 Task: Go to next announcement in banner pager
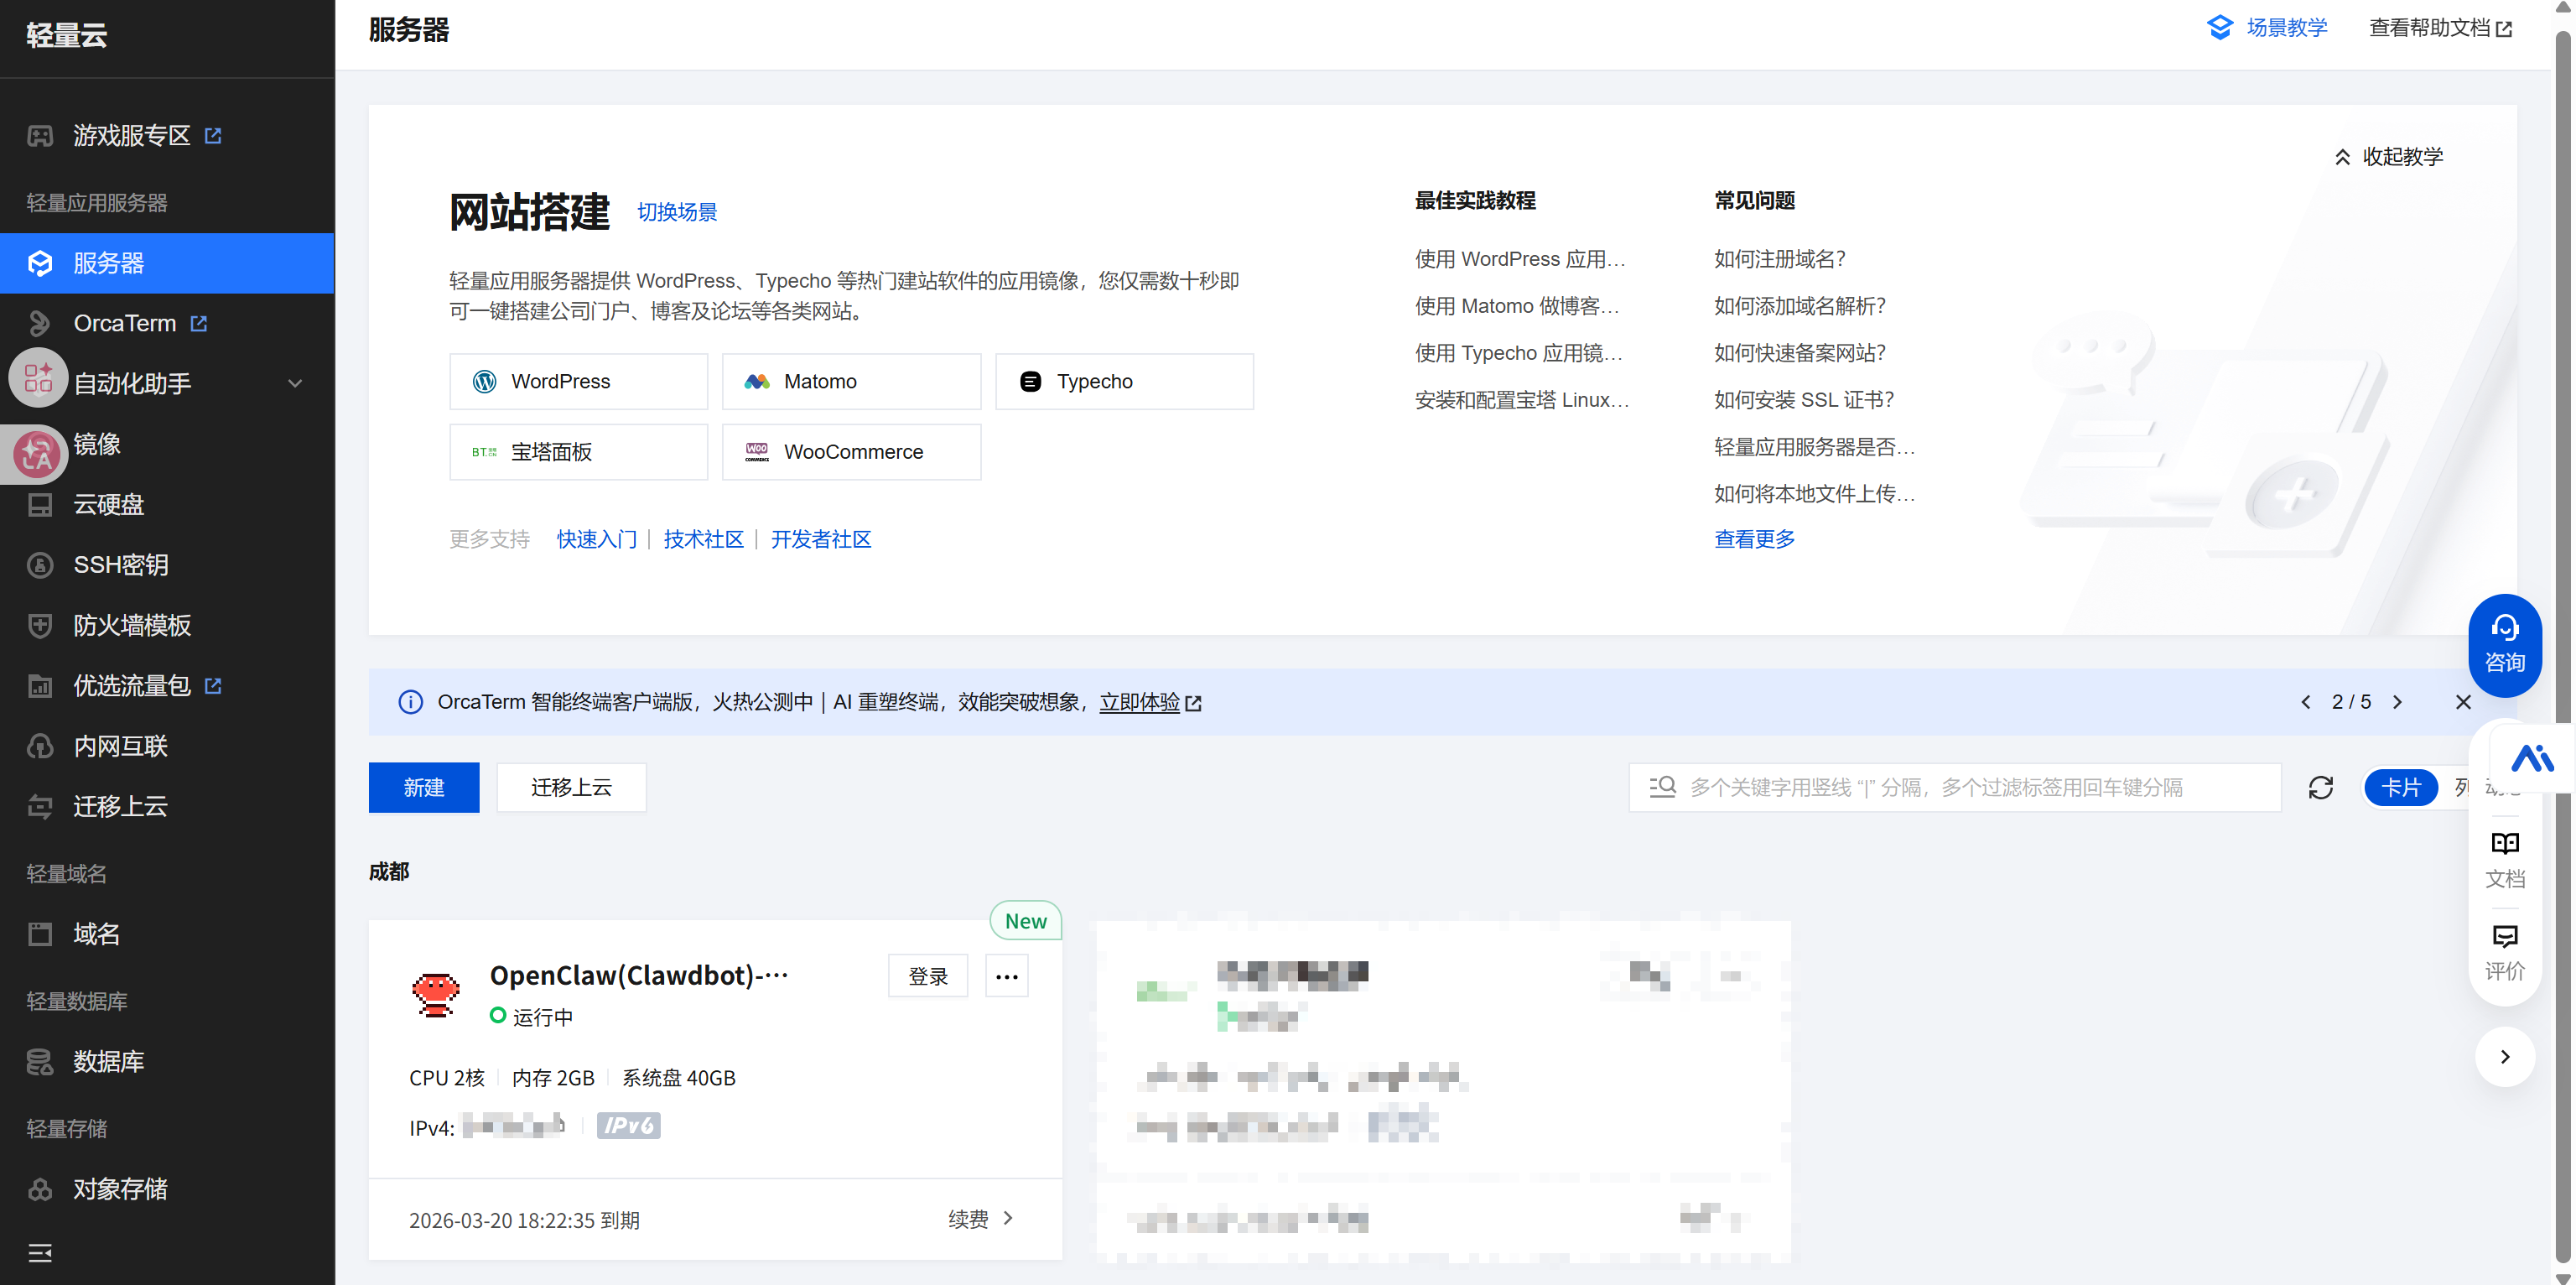2397,702
